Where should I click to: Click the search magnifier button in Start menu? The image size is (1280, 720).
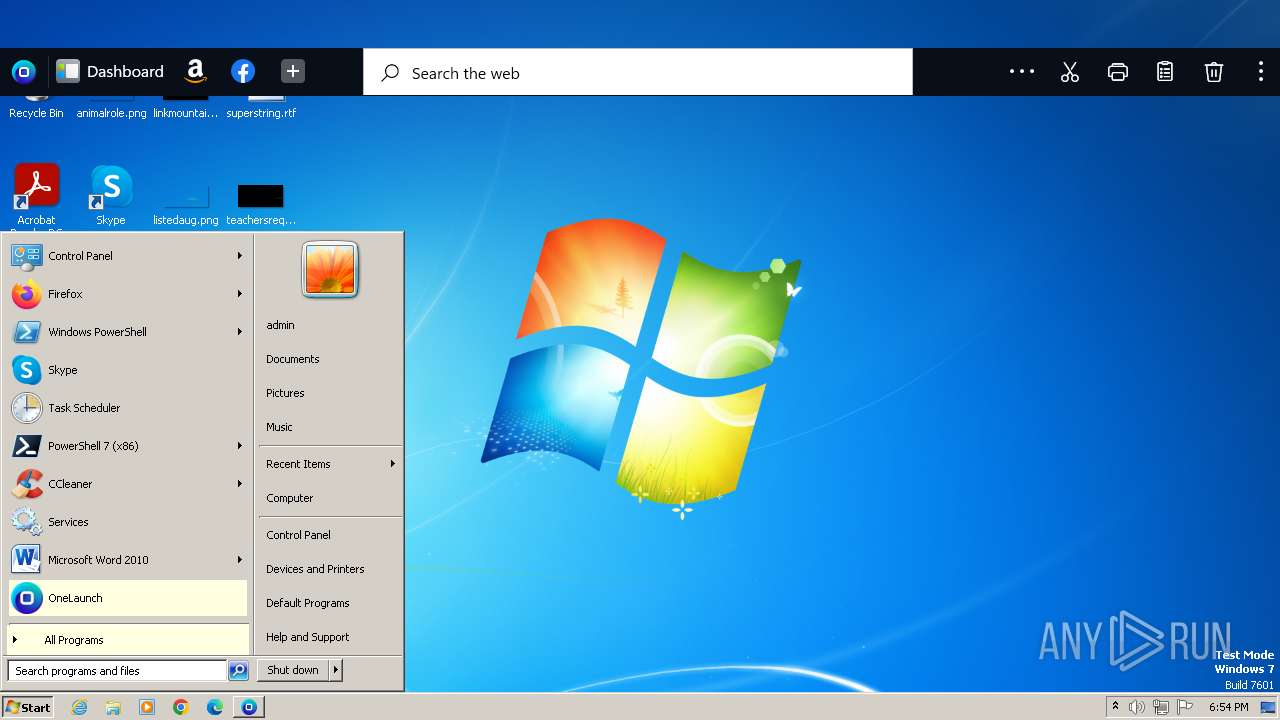coord(238,671)
